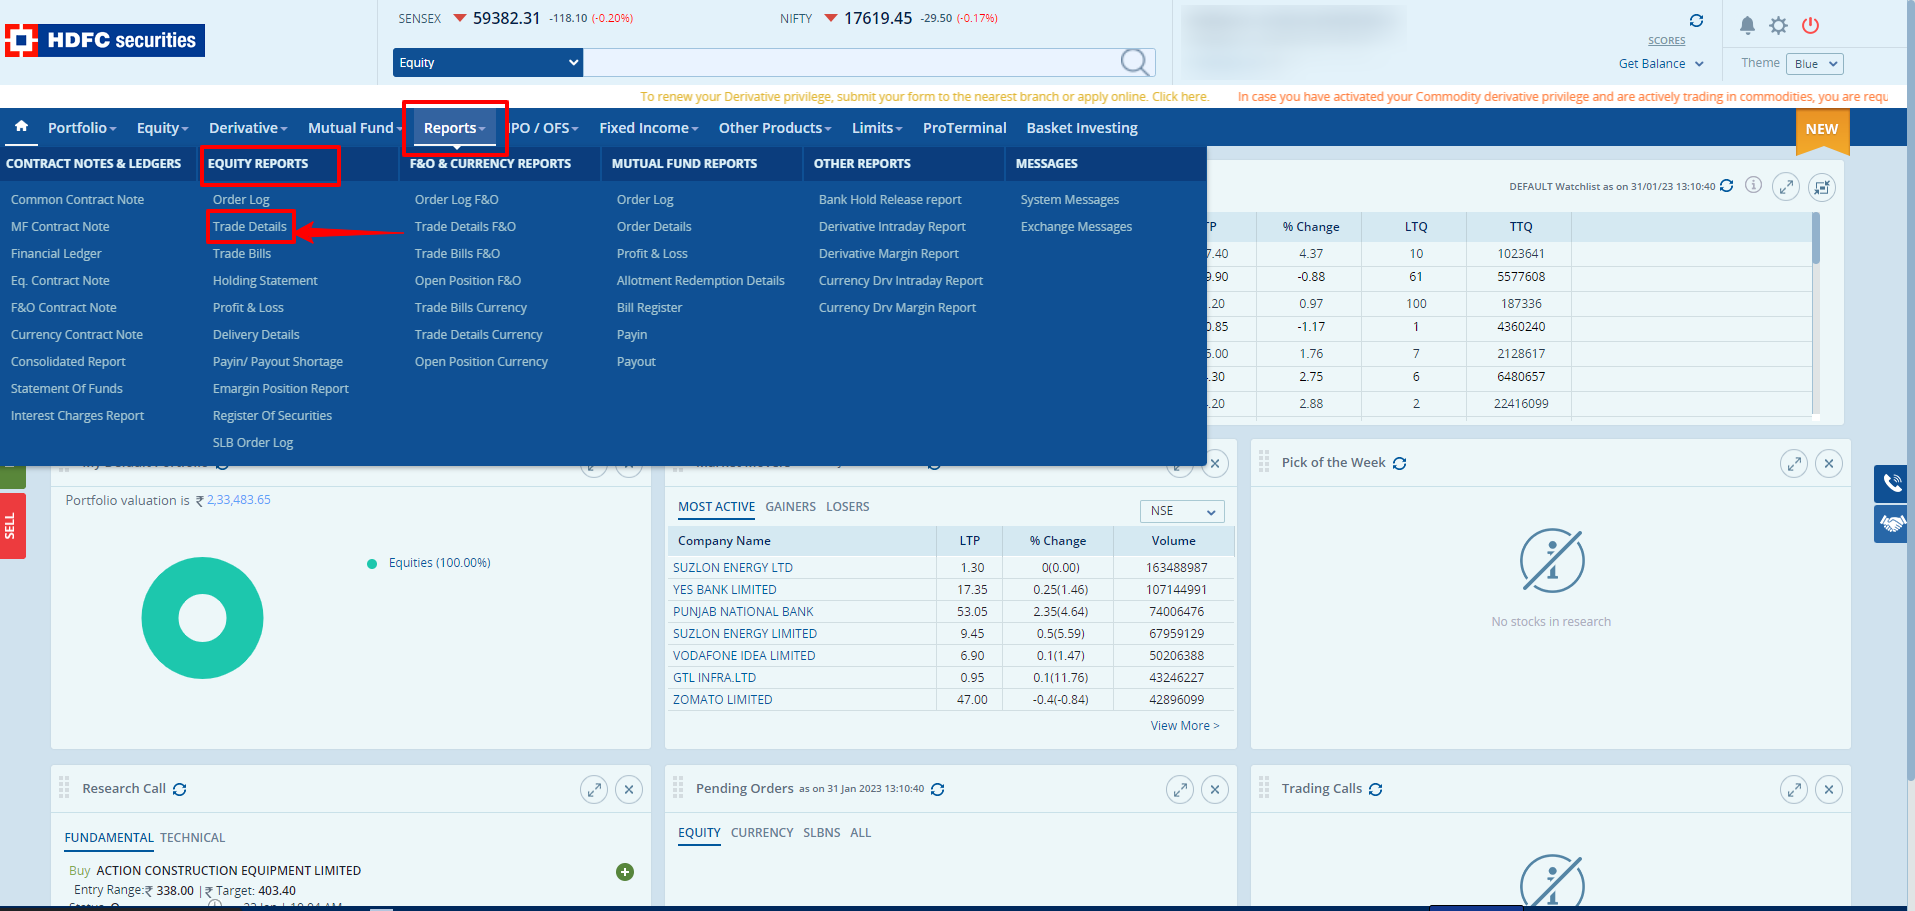
Task: Select Trade Details under Equity Reports
Action: click(250, 227)
